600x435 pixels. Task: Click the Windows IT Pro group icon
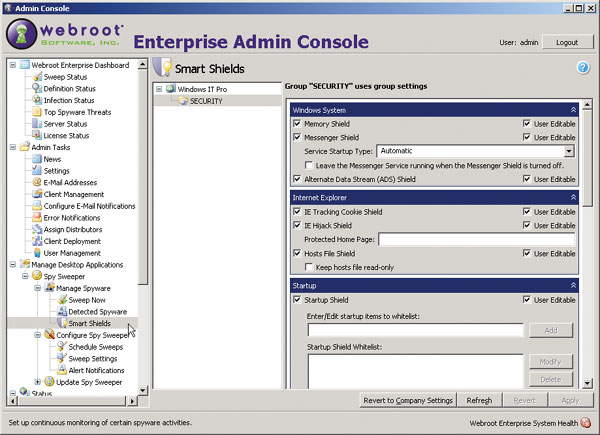(170, 90)
